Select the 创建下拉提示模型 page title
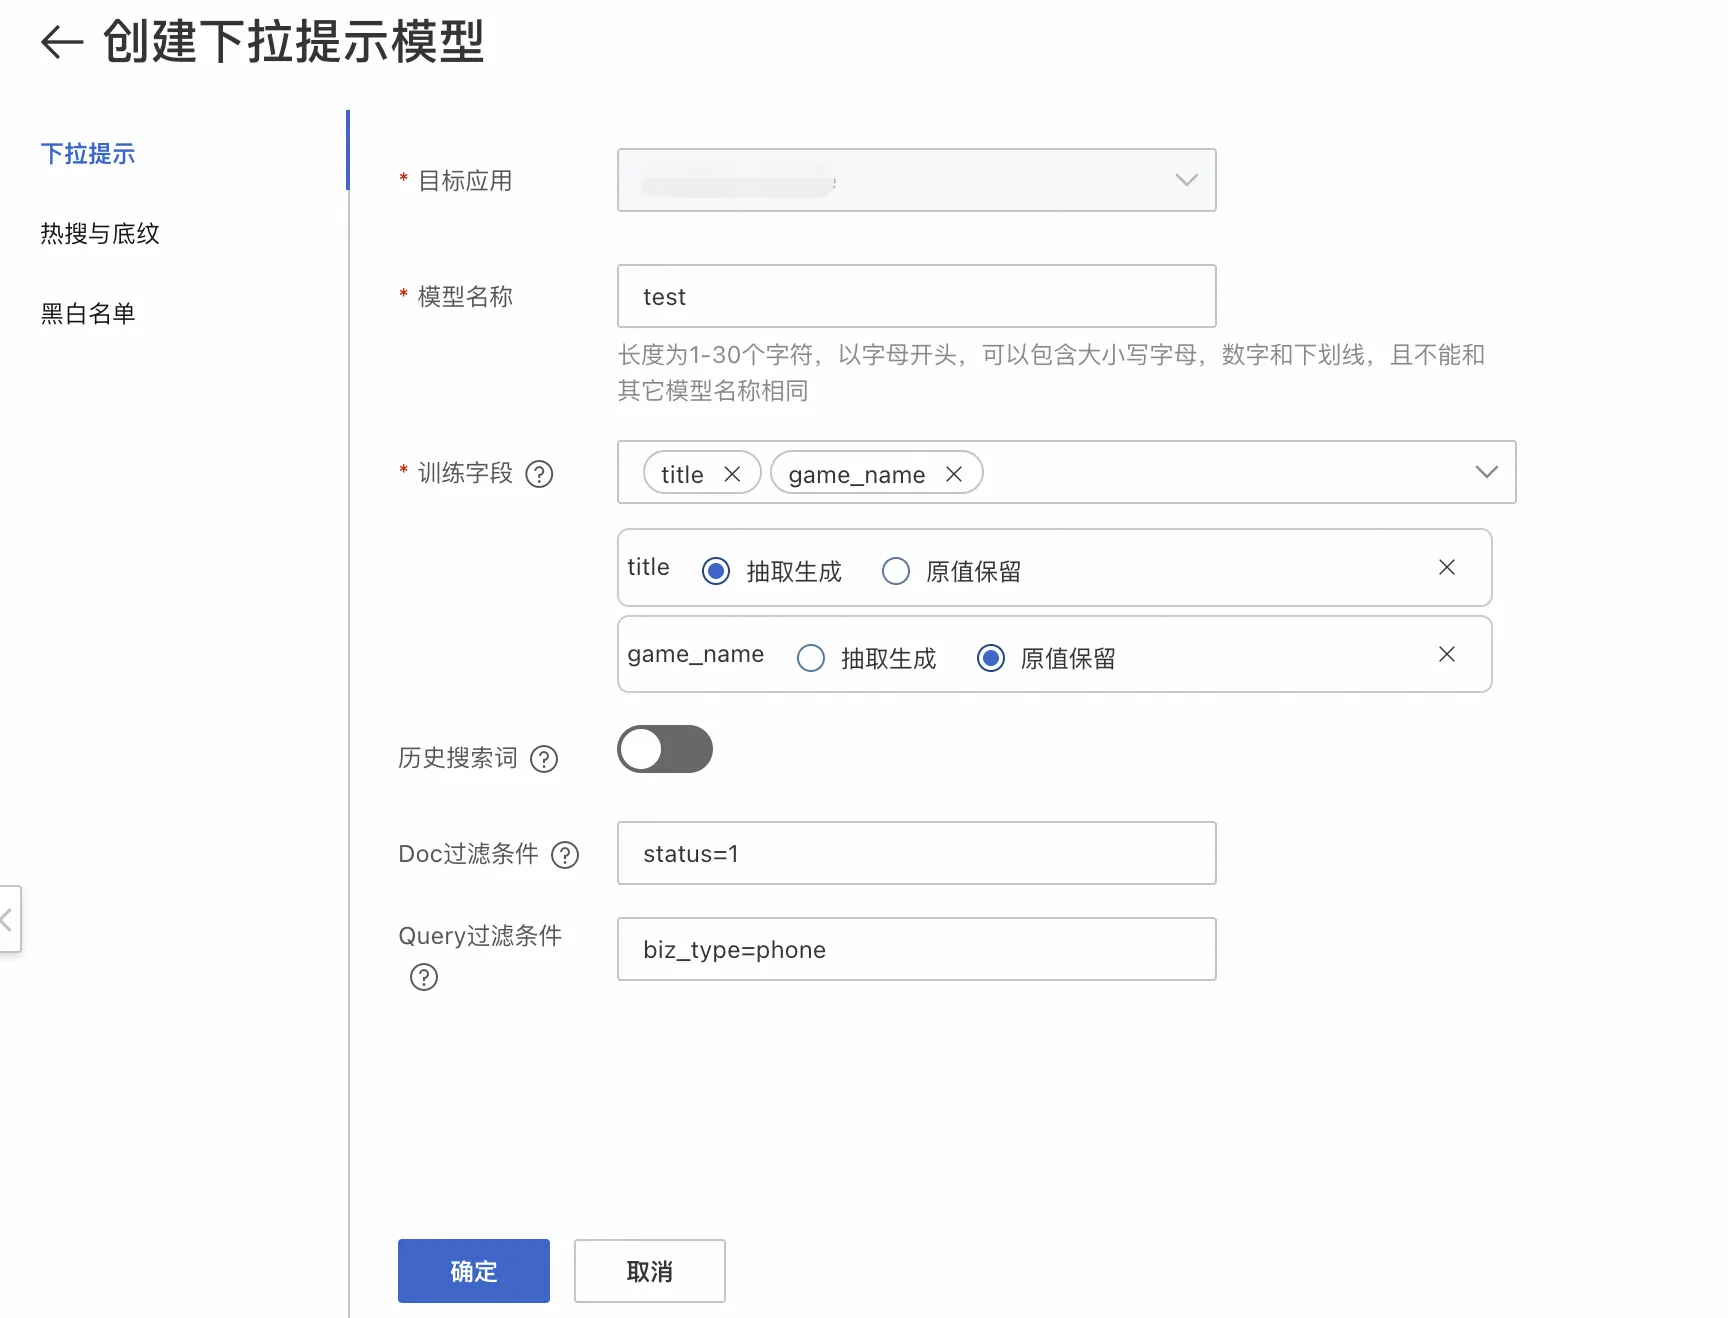Viewport: 1728px width, 1318px height. pyautogui.click(x=294, y=42)
